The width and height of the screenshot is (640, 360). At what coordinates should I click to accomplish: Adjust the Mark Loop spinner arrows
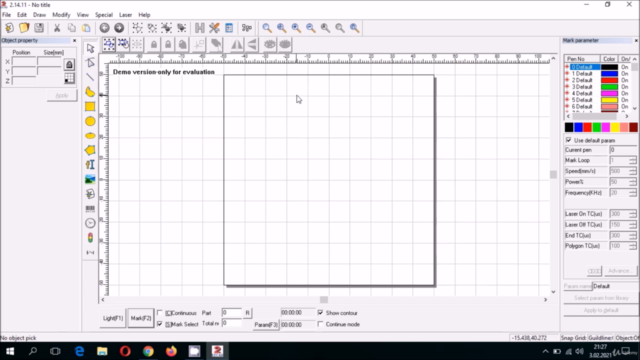632,160
